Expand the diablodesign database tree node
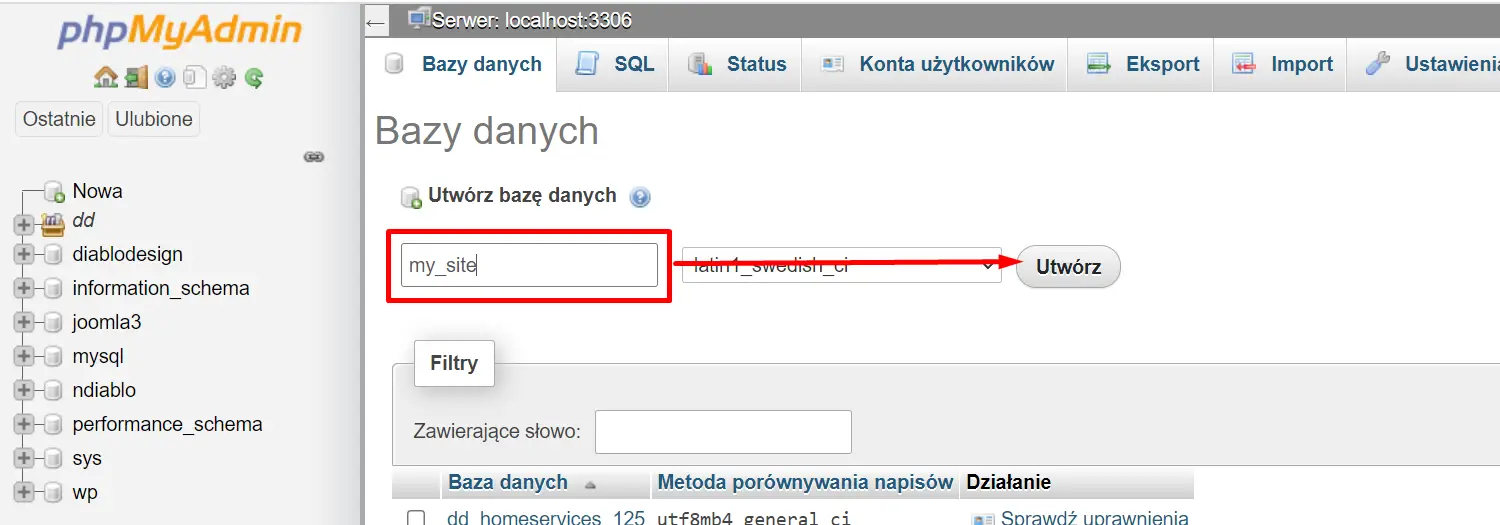The height and width of the screenshot is (525, 1500). coord(25,254)
